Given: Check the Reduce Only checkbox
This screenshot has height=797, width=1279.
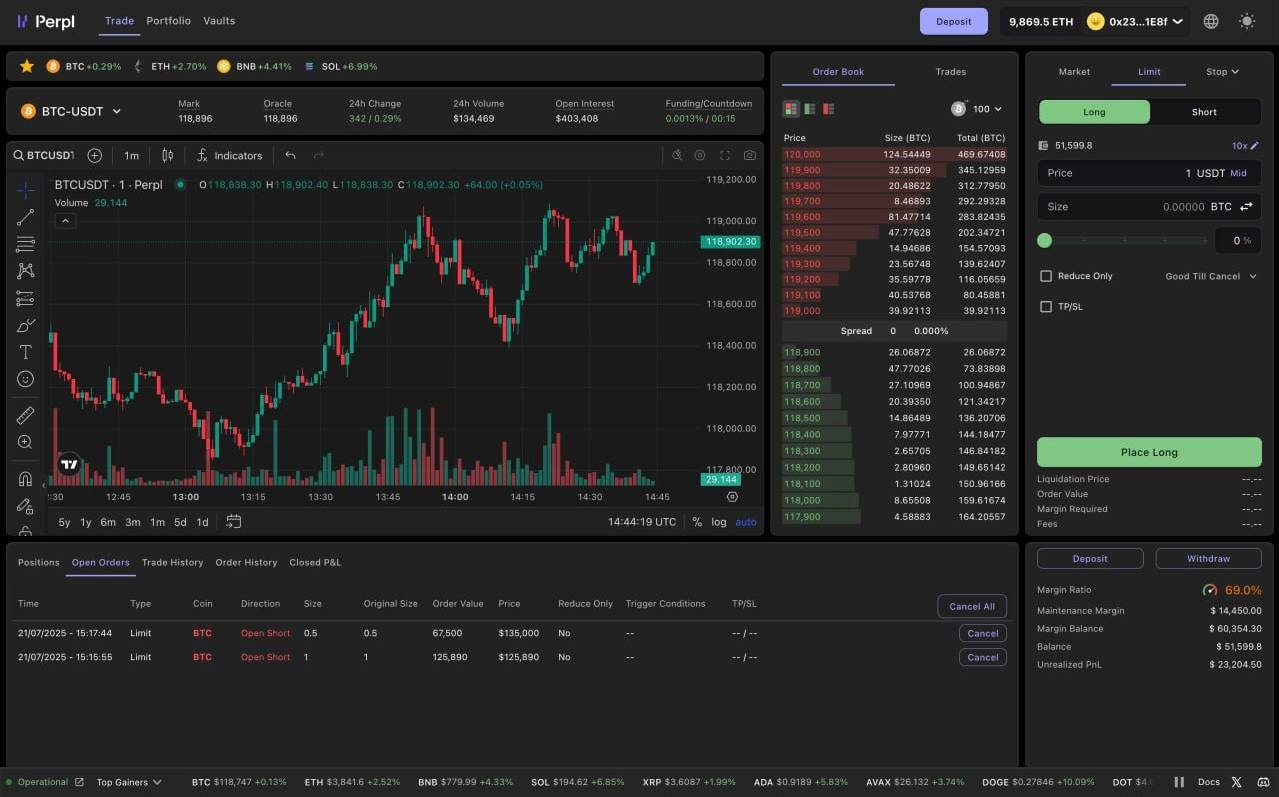Looking at the screenshot, I should (x=1046, y=276).
